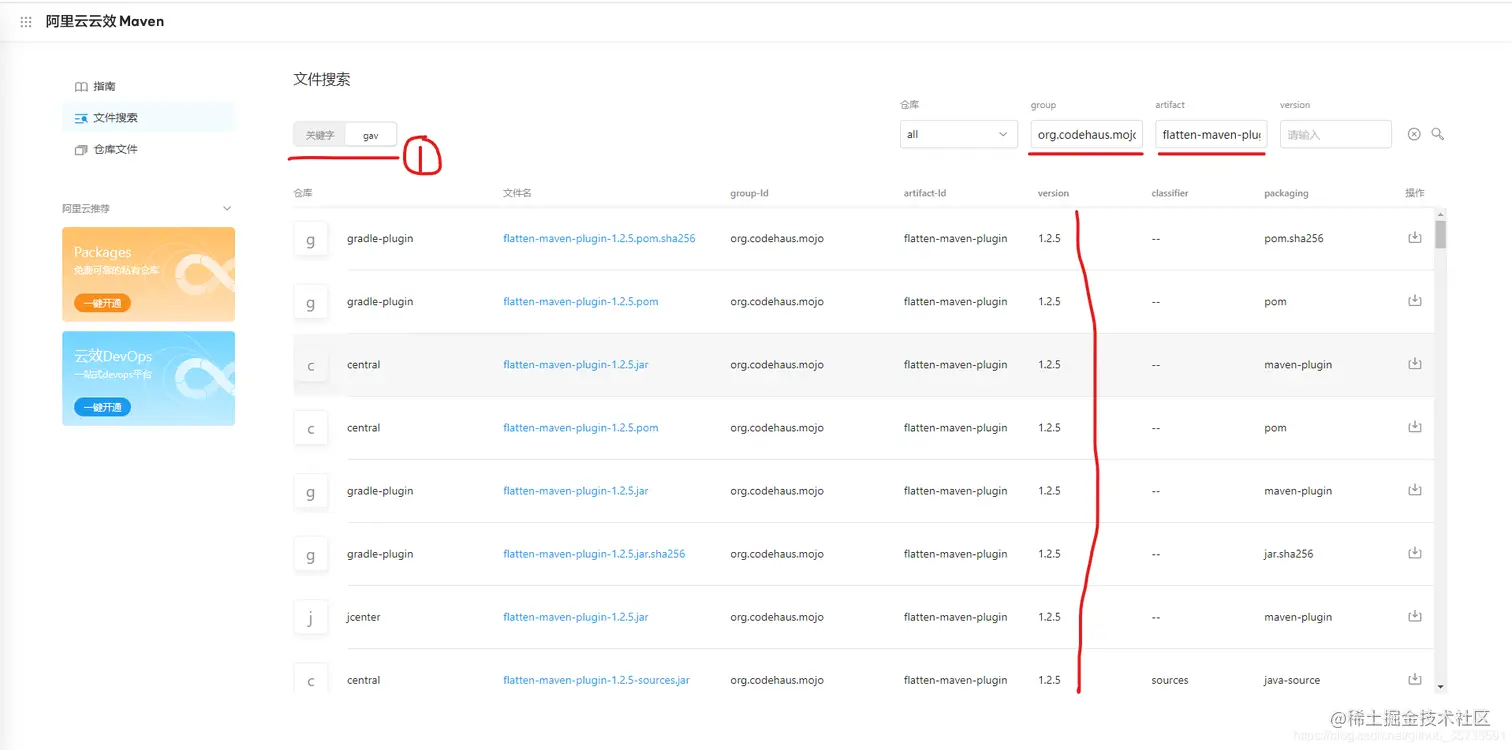Click 一键开通 on the Packages card
This screenshot has width=1512, height=750.
[x=102, y=303]
